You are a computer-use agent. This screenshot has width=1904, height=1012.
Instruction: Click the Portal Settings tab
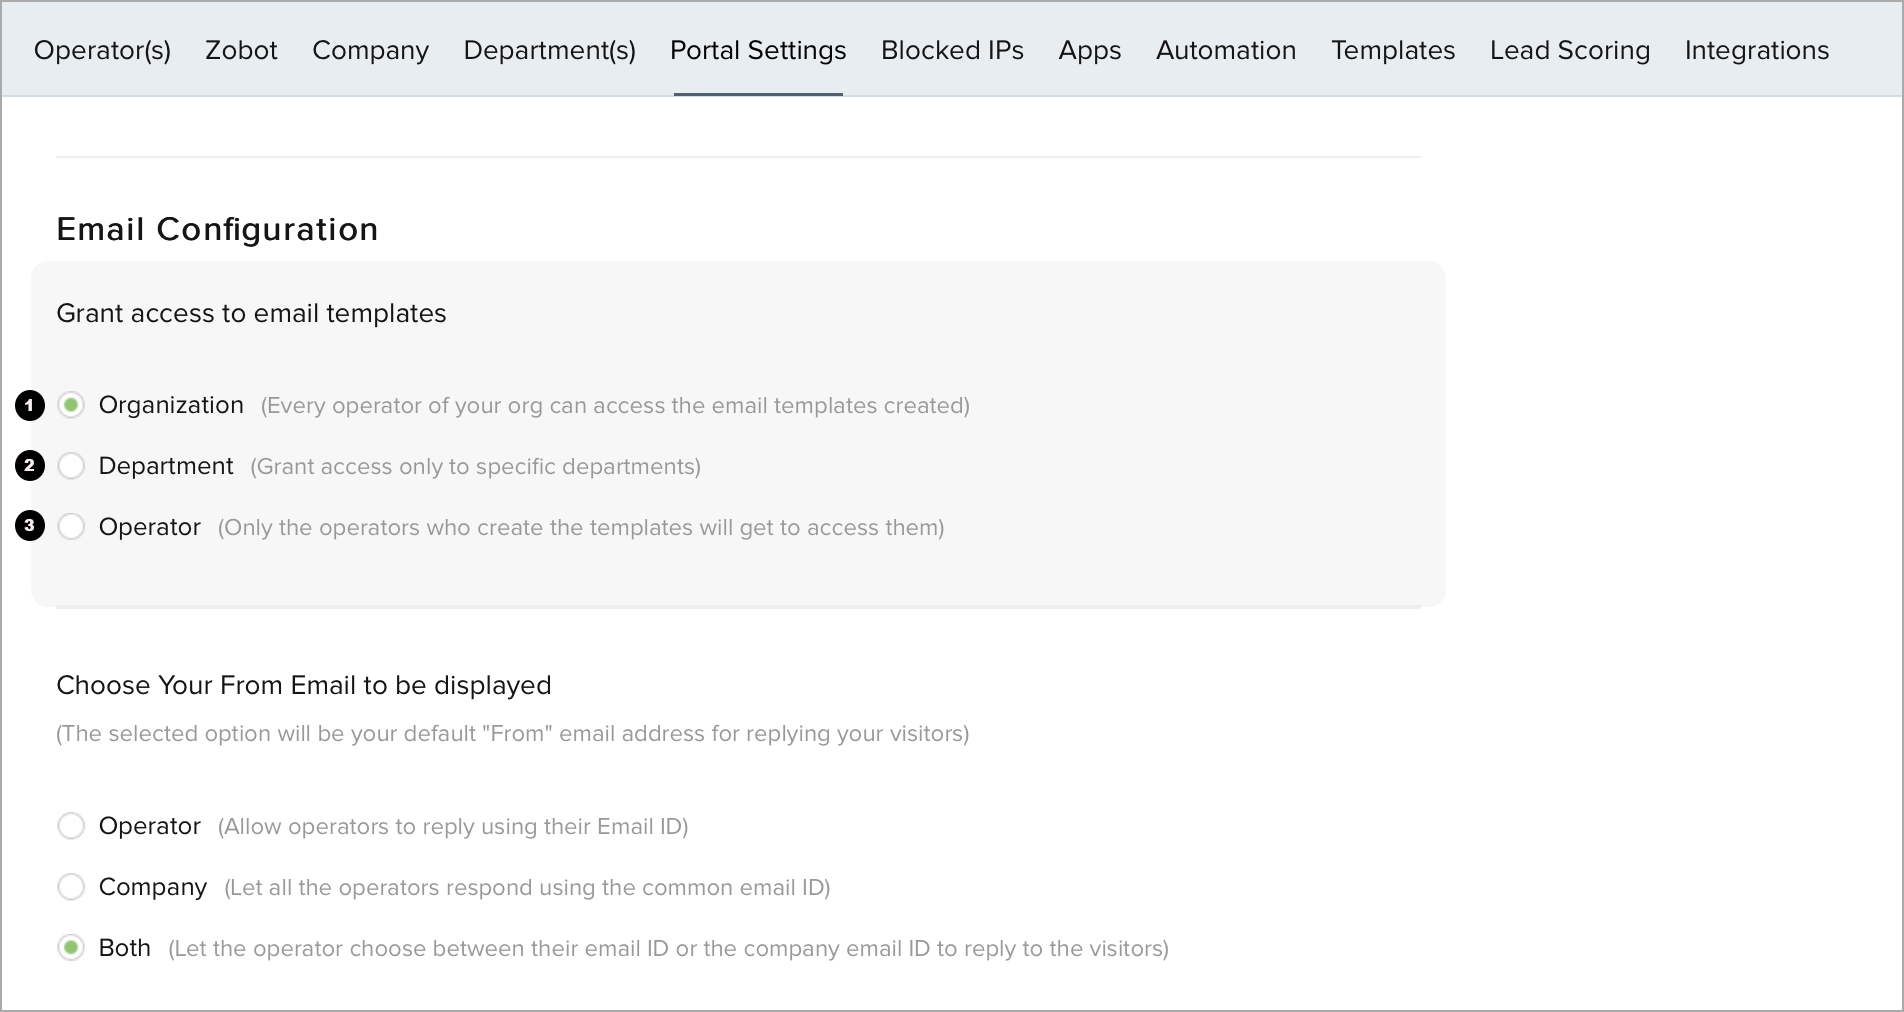pos(758,50)
